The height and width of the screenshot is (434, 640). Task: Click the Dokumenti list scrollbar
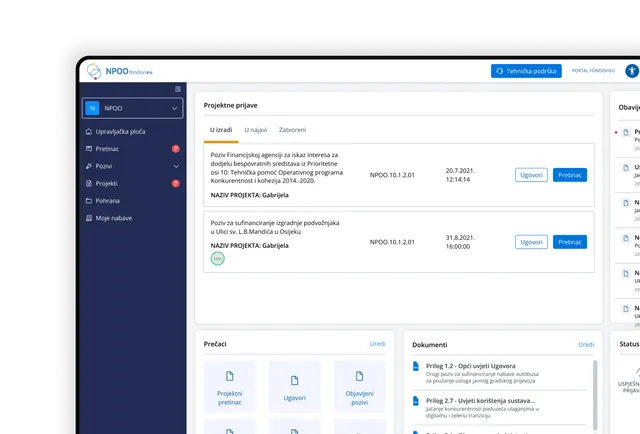[x=595, y=394]
